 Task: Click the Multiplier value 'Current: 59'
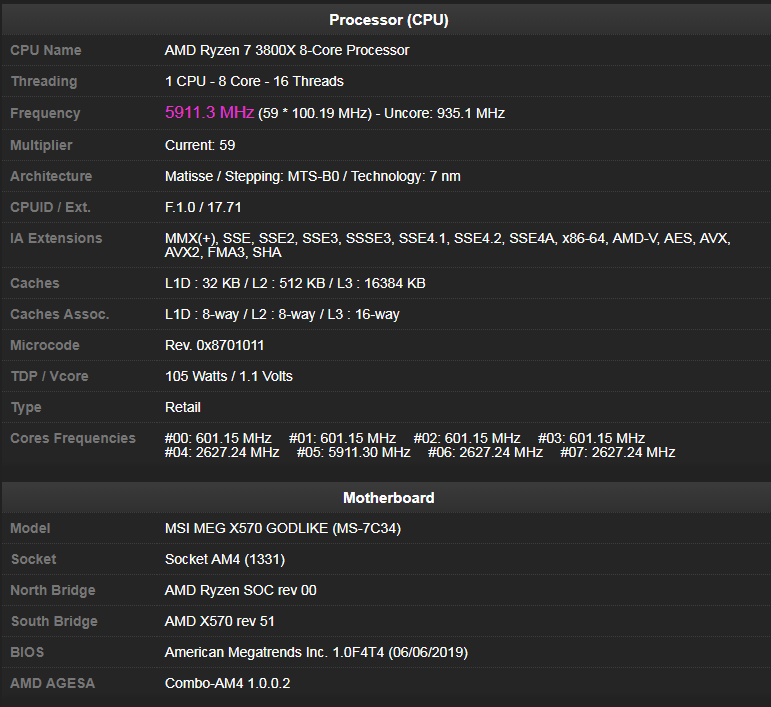(200, 145)
